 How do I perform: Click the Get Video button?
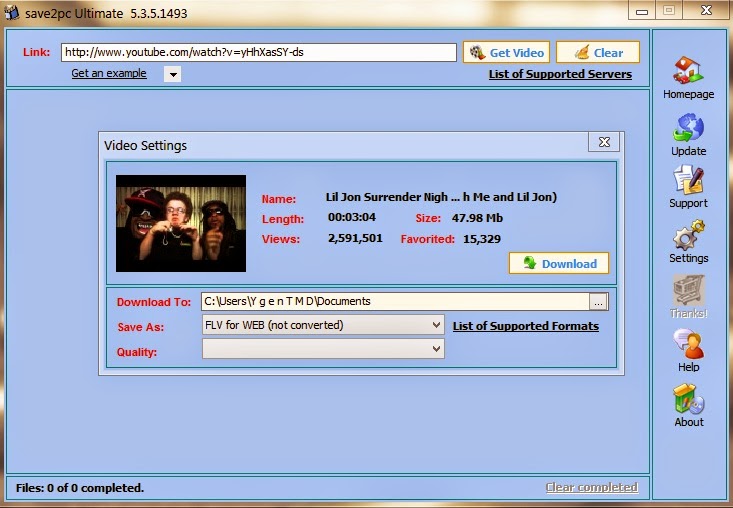point(506,52)
